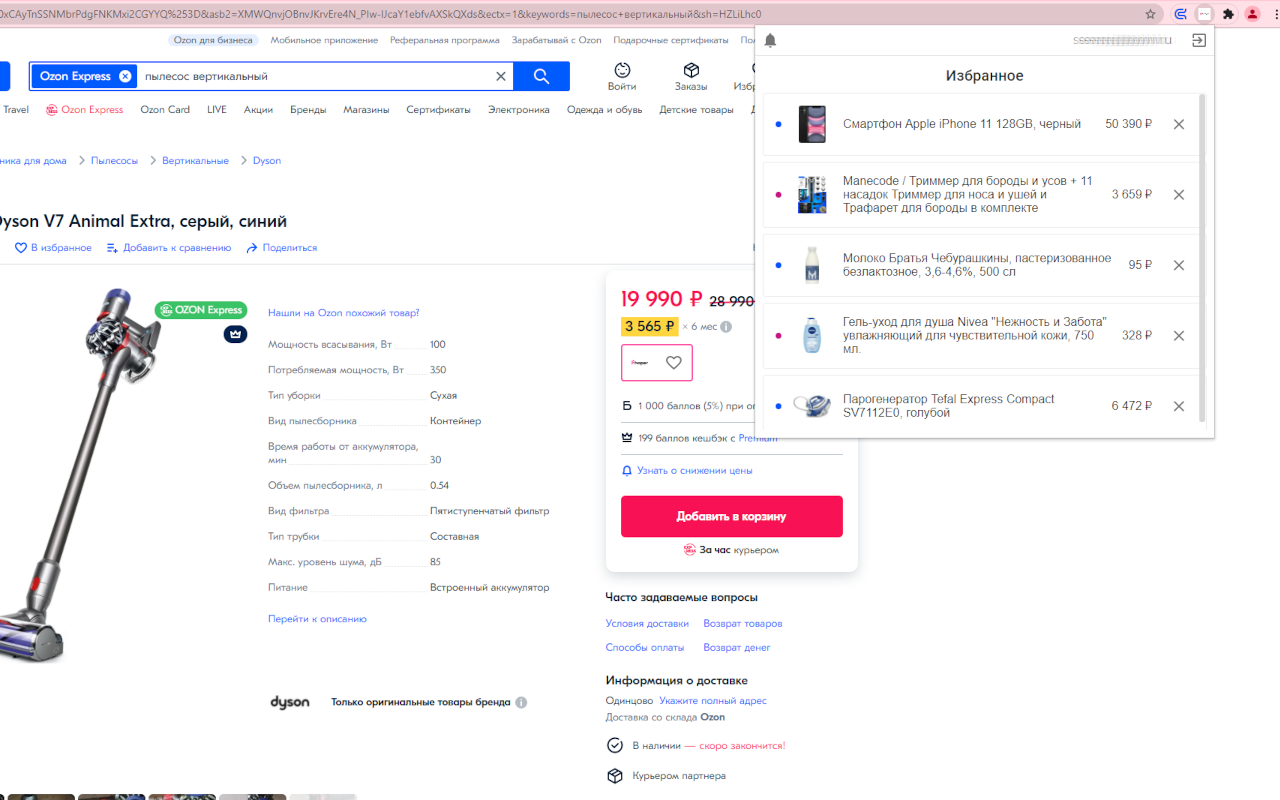Viewport: 1280px width, 800px height.
Task: Remove Nivea shower gel from favorites
Action: (x=1179, y=336)
